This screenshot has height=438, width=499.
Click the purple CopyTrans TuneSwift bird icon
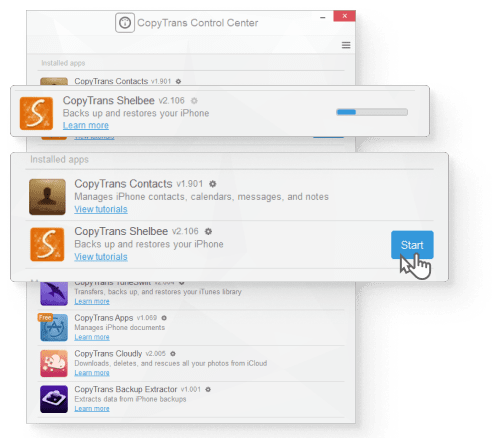click(x=54, y=293)
